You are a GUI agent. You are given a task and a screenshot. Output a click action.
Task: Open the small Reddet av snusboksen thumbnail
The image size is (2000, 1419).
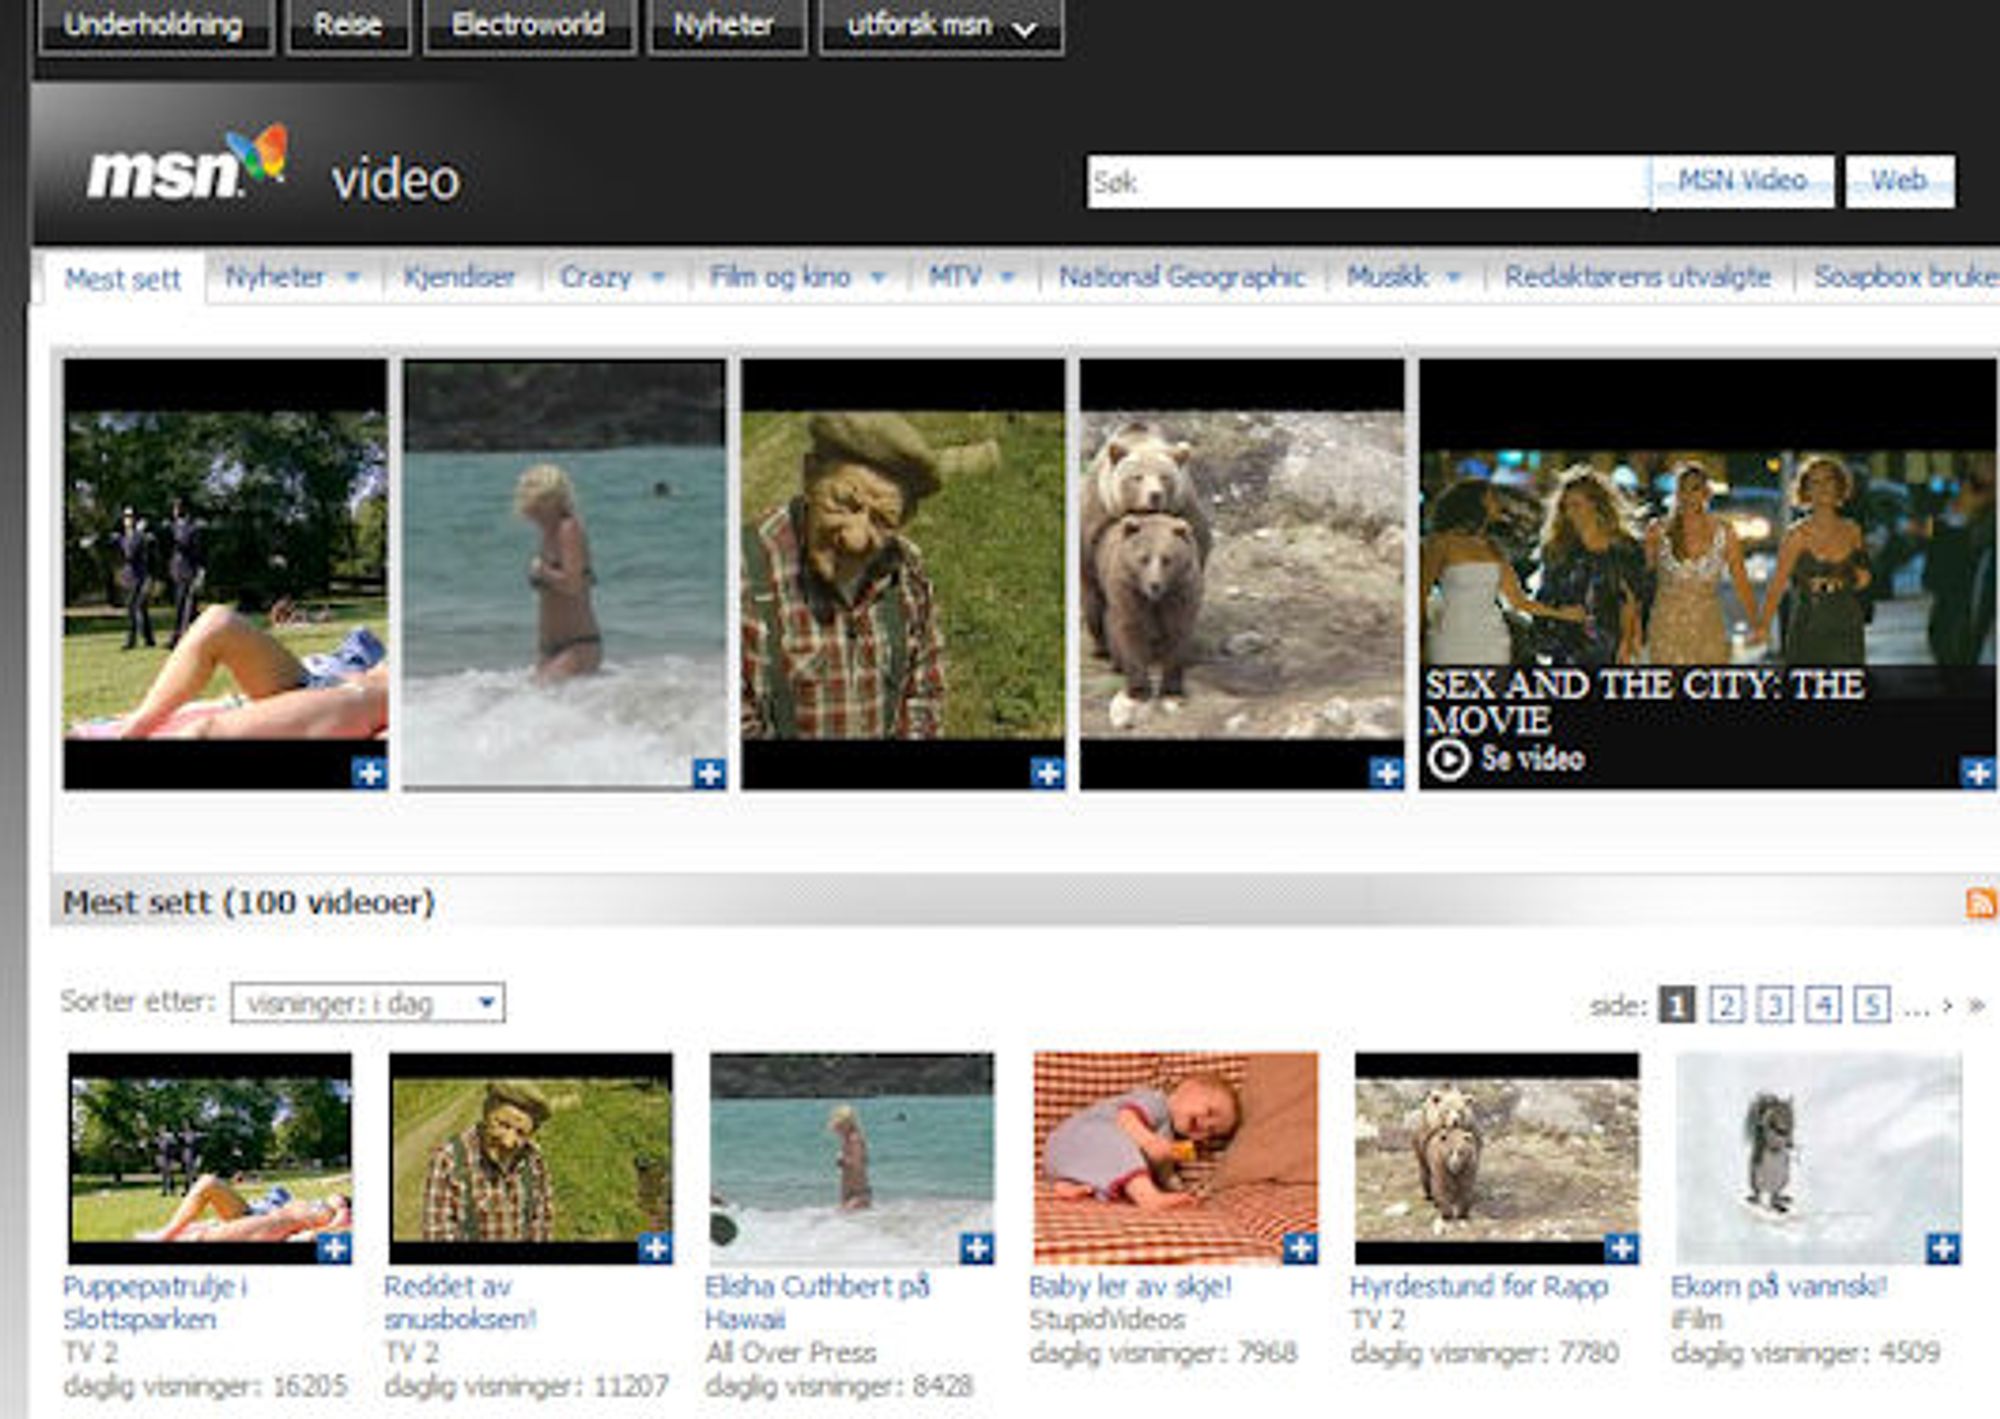click(531, 1158)
